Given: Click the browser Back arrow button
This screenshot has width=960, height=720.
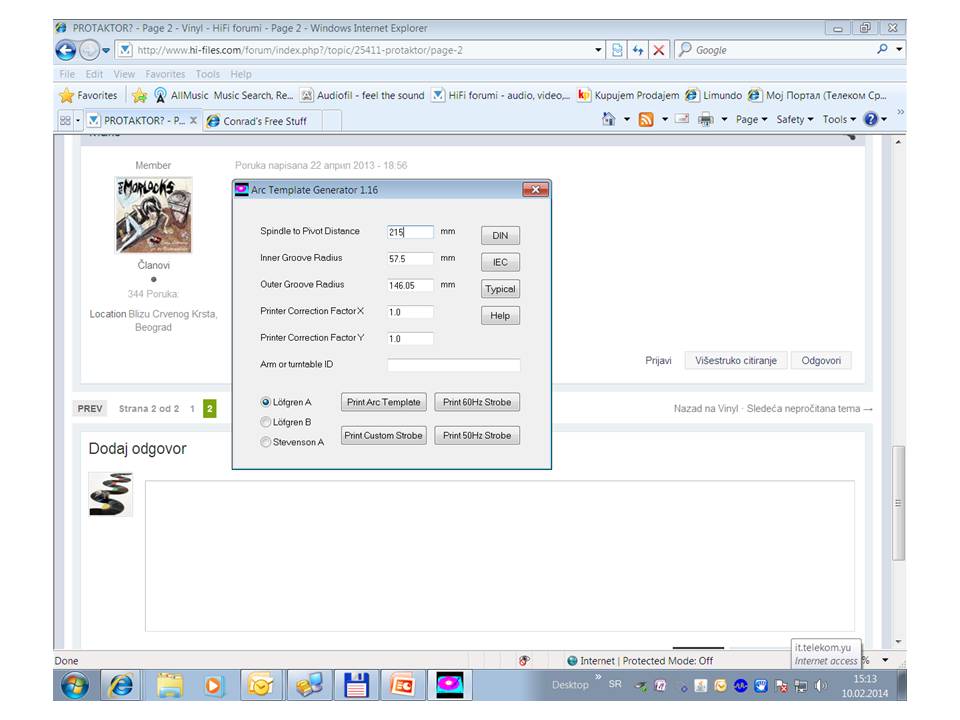Looking at the screenshot, I should [x=67, y=50].
